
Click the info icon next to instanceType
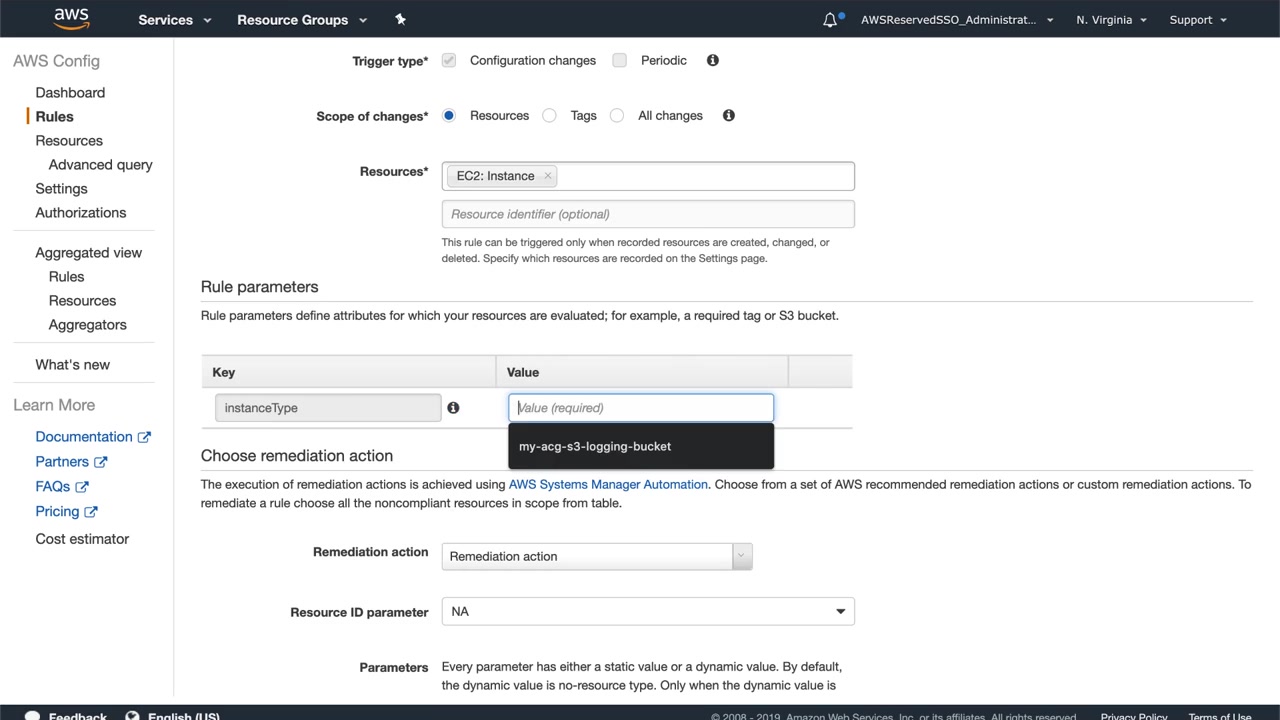tap(453, 408)
